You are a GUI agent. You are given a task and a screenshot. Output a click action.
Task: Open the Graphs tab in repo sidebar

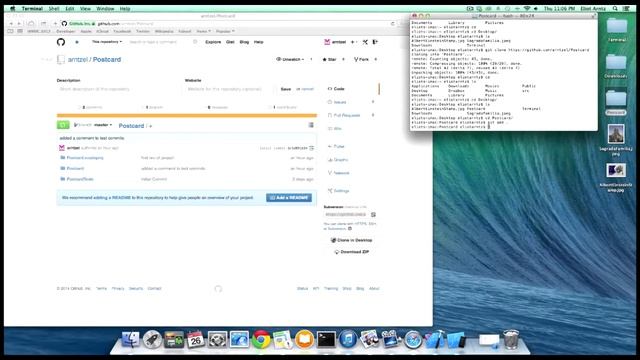pyautogui.click(x=338, y=160)
